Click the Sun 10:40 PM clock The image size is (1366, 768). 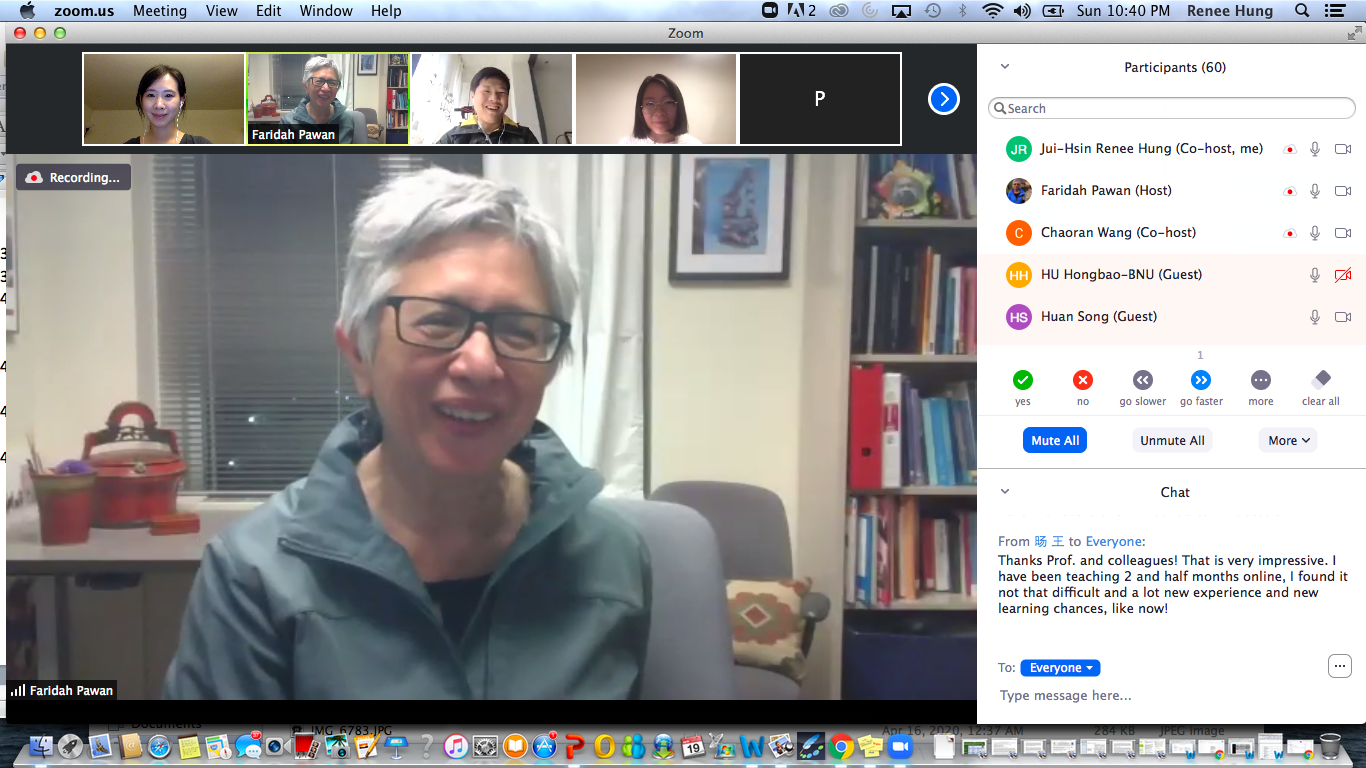(x=1123, y=11)
